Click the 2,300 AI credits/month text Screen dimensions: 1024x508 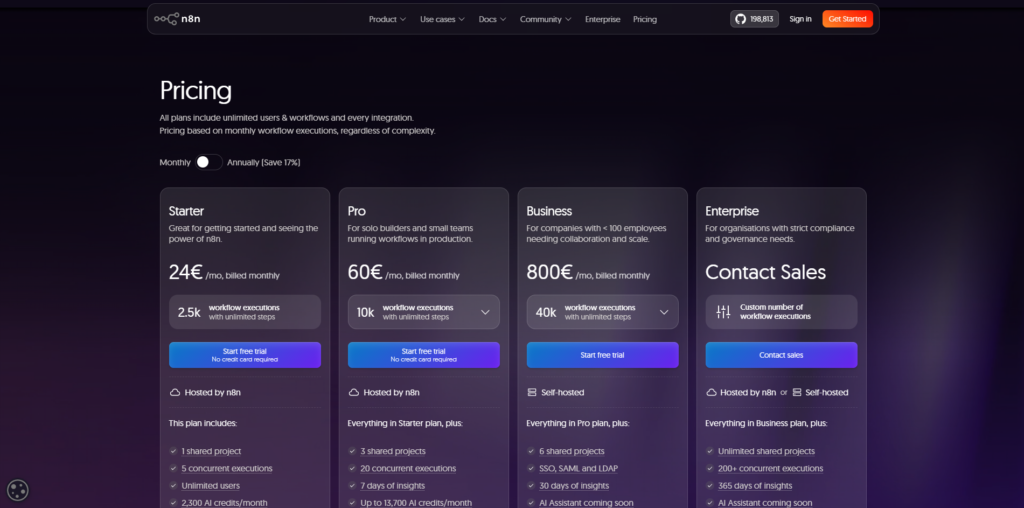[x=224, y=503]
